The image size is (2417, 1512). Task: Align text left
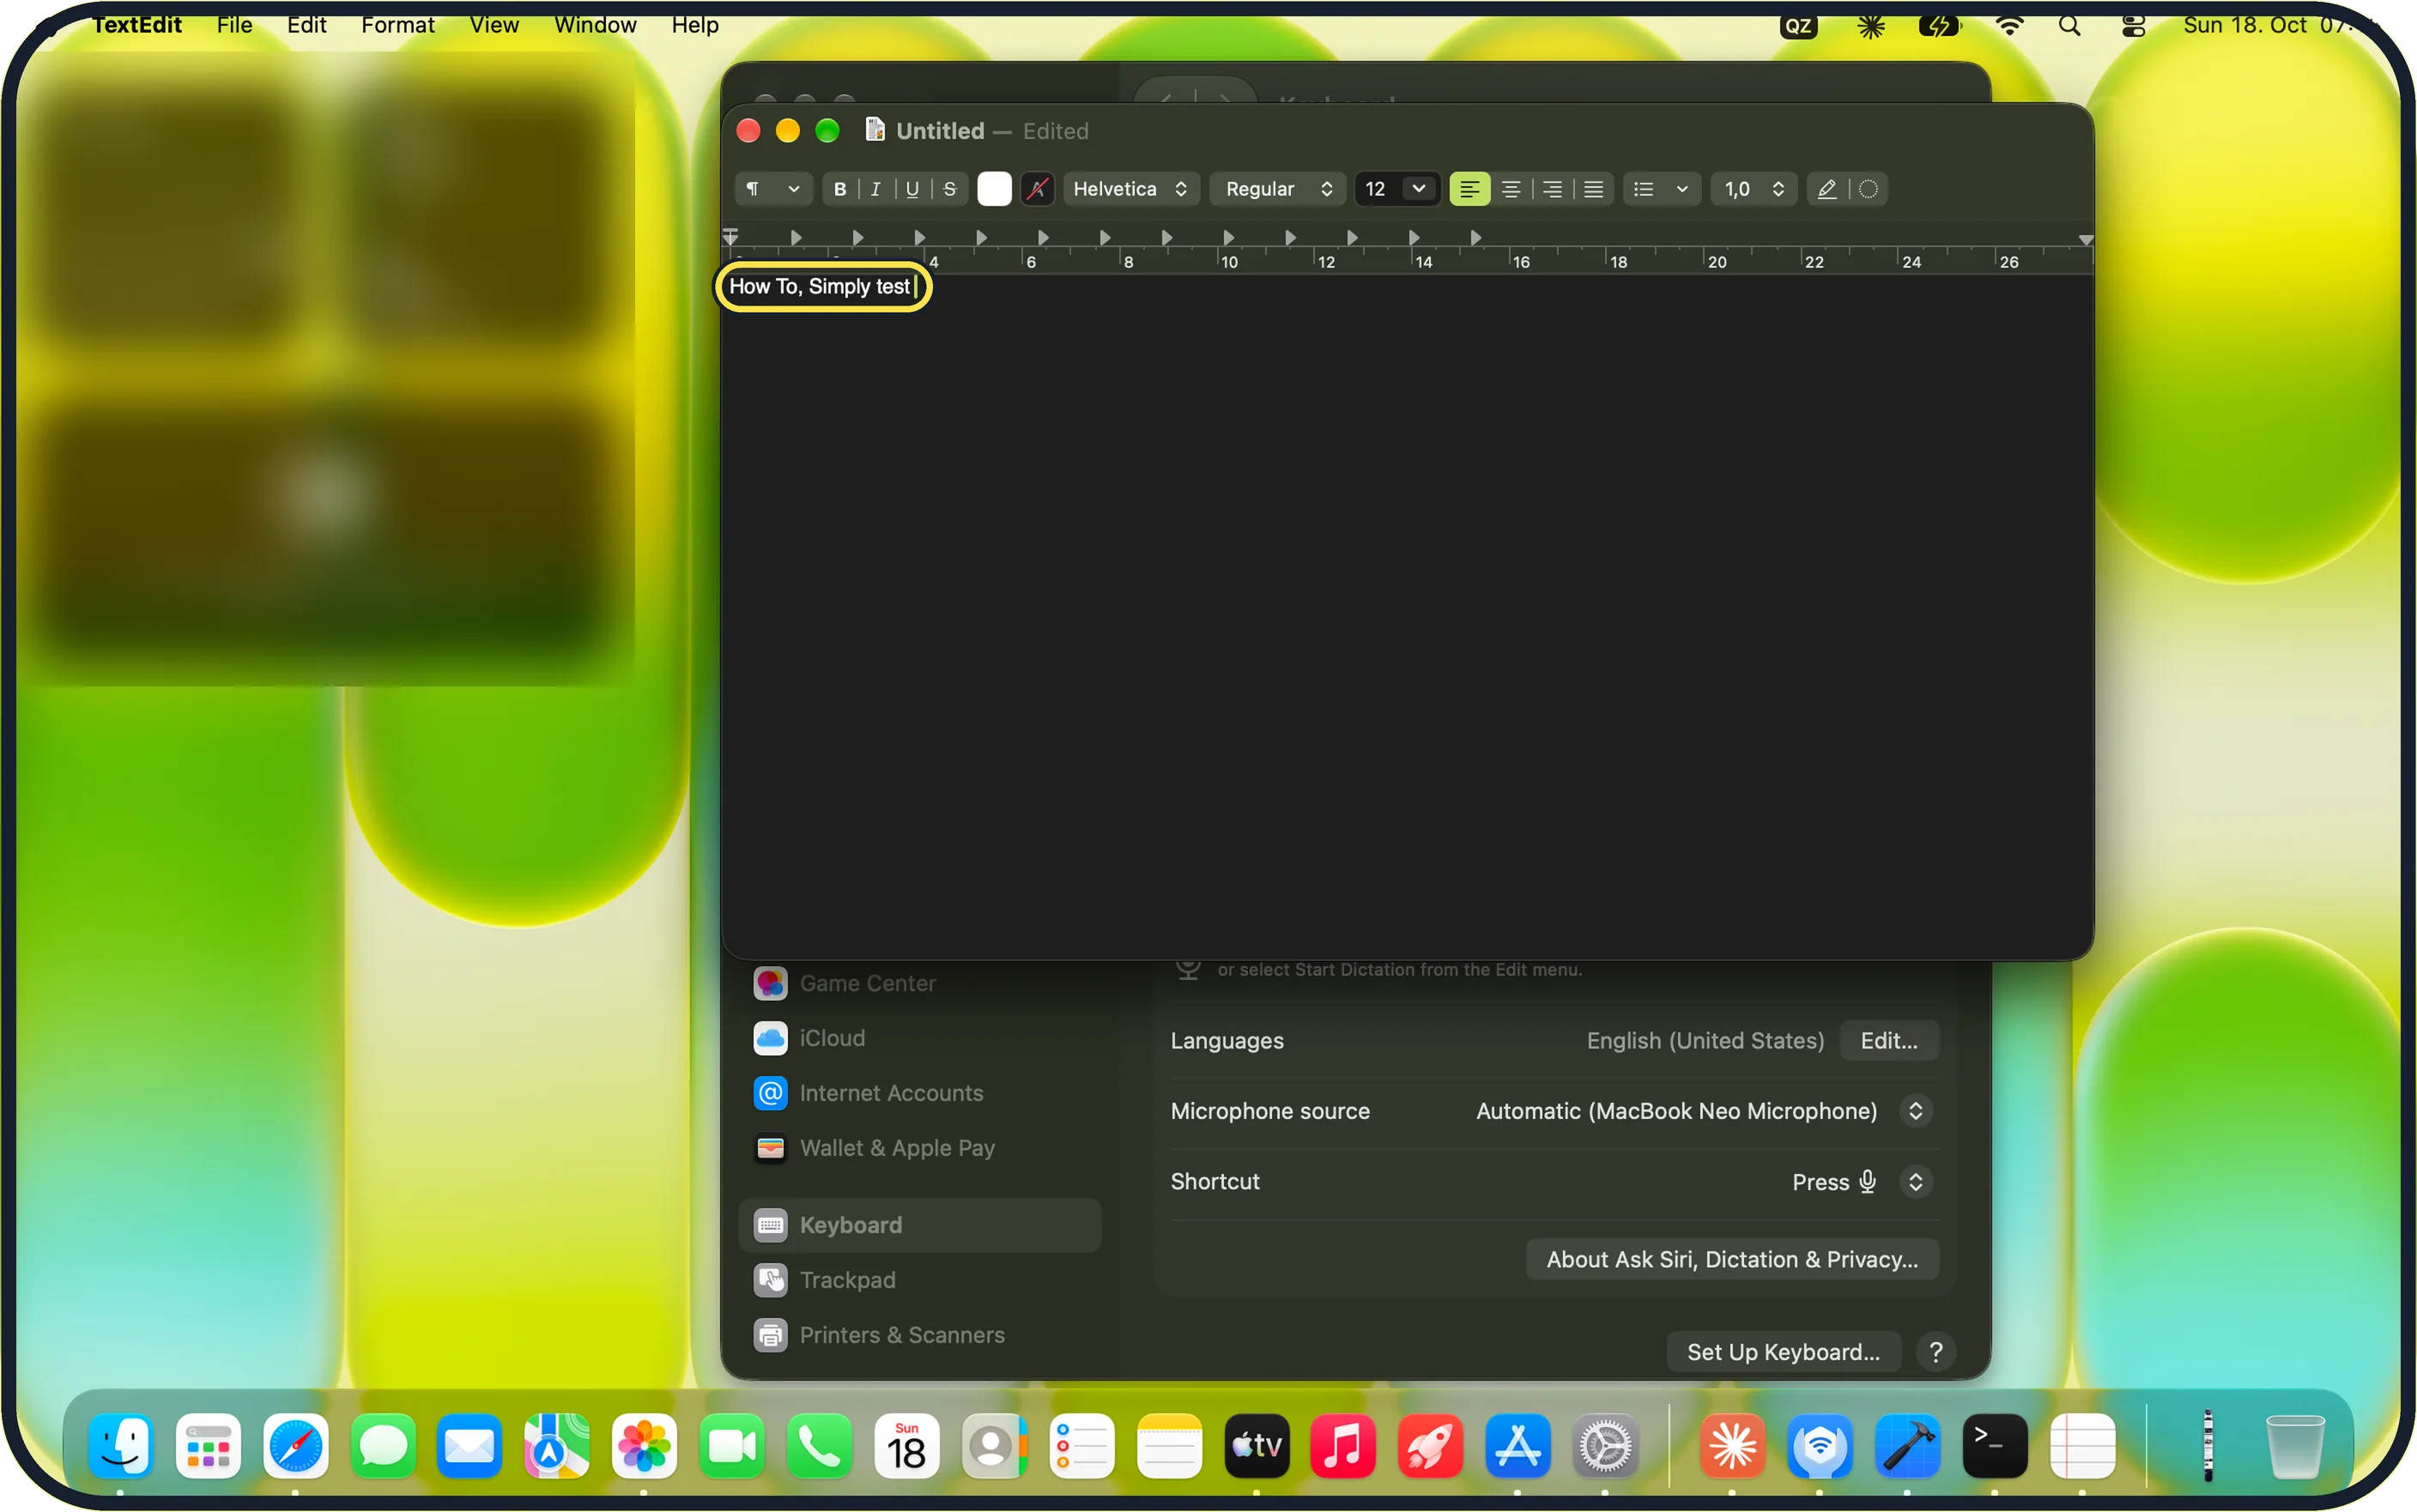(1469, 189)
